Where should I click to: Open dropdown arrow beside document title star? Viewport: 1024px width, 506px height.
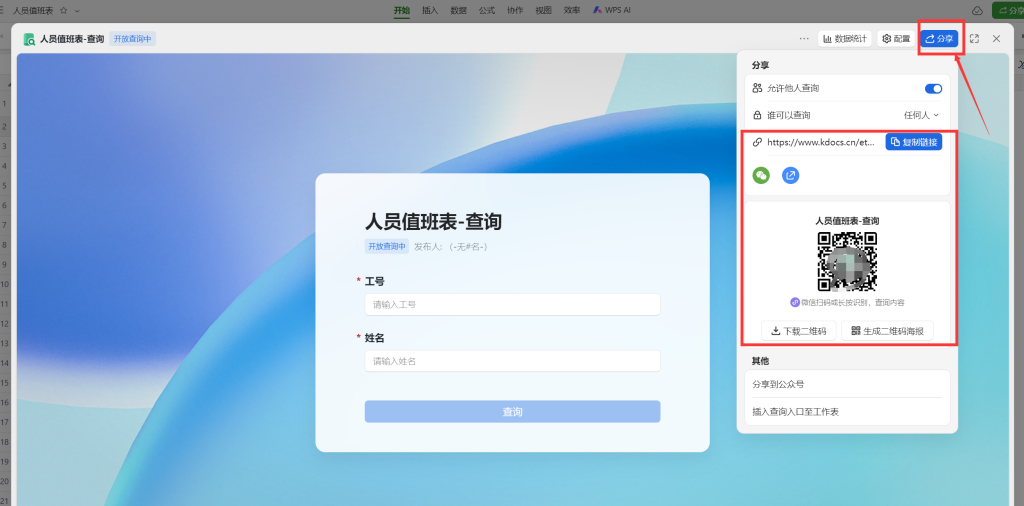[x=78, y=10]
